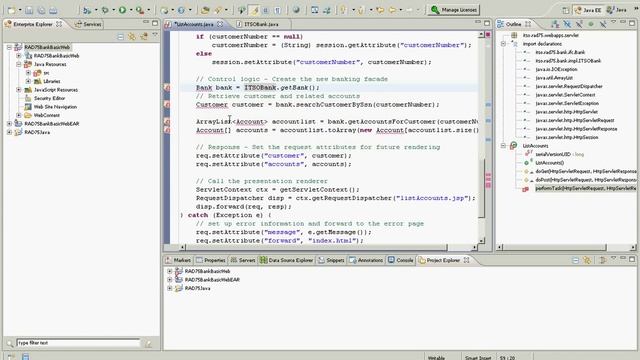
Task: Open the Annotations tab
Action: [x=367, y=260]
